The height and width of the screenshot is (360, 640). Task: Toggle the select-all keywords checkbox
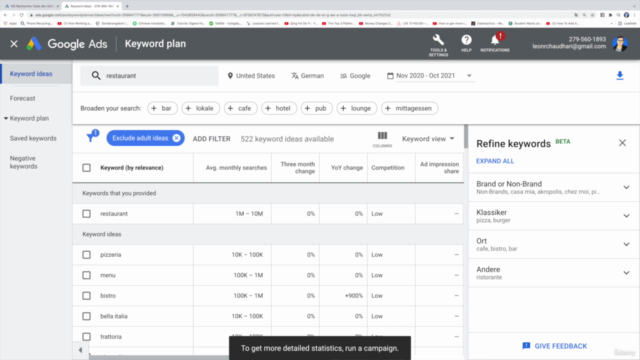(87, 168)
